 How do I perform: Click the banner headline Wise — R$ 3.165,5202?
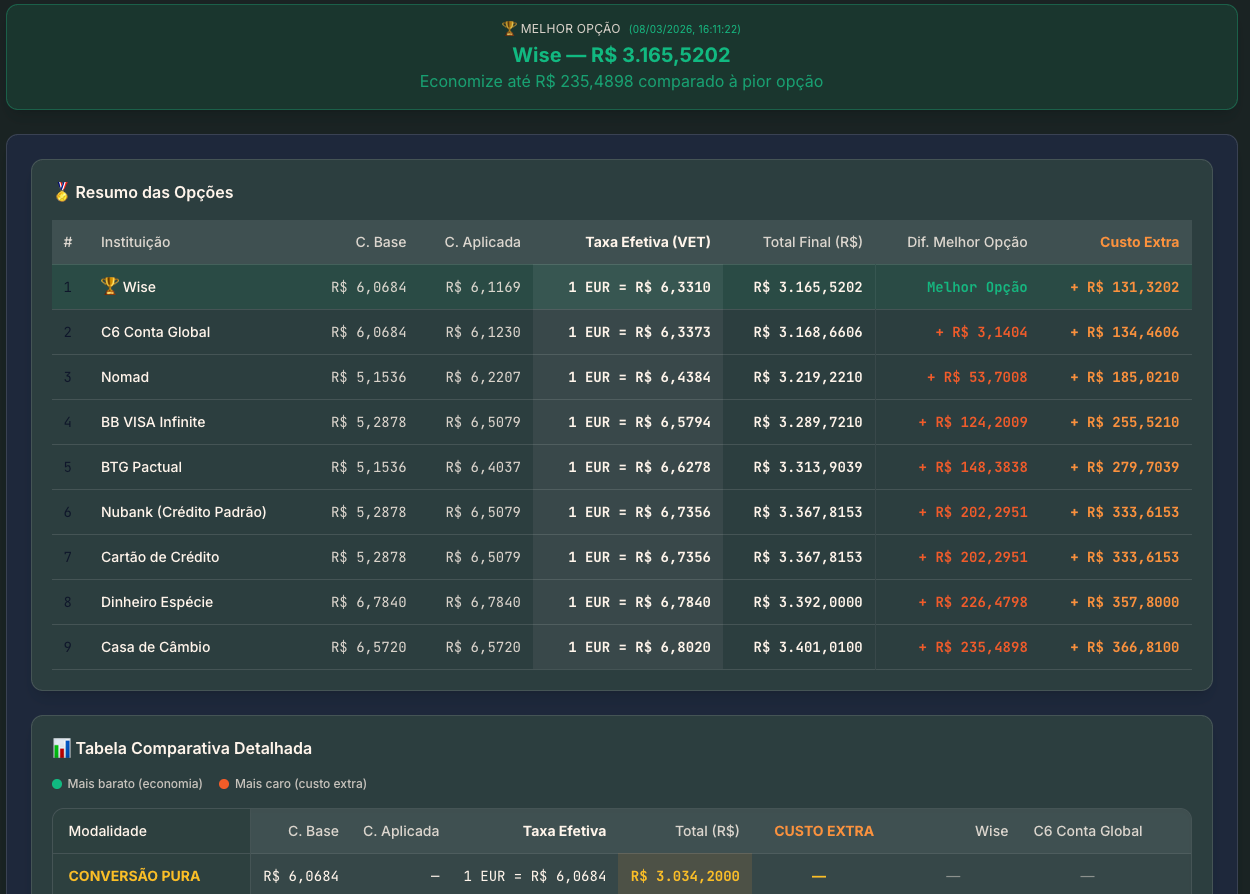pyautogui.click(x=621, y=55)
